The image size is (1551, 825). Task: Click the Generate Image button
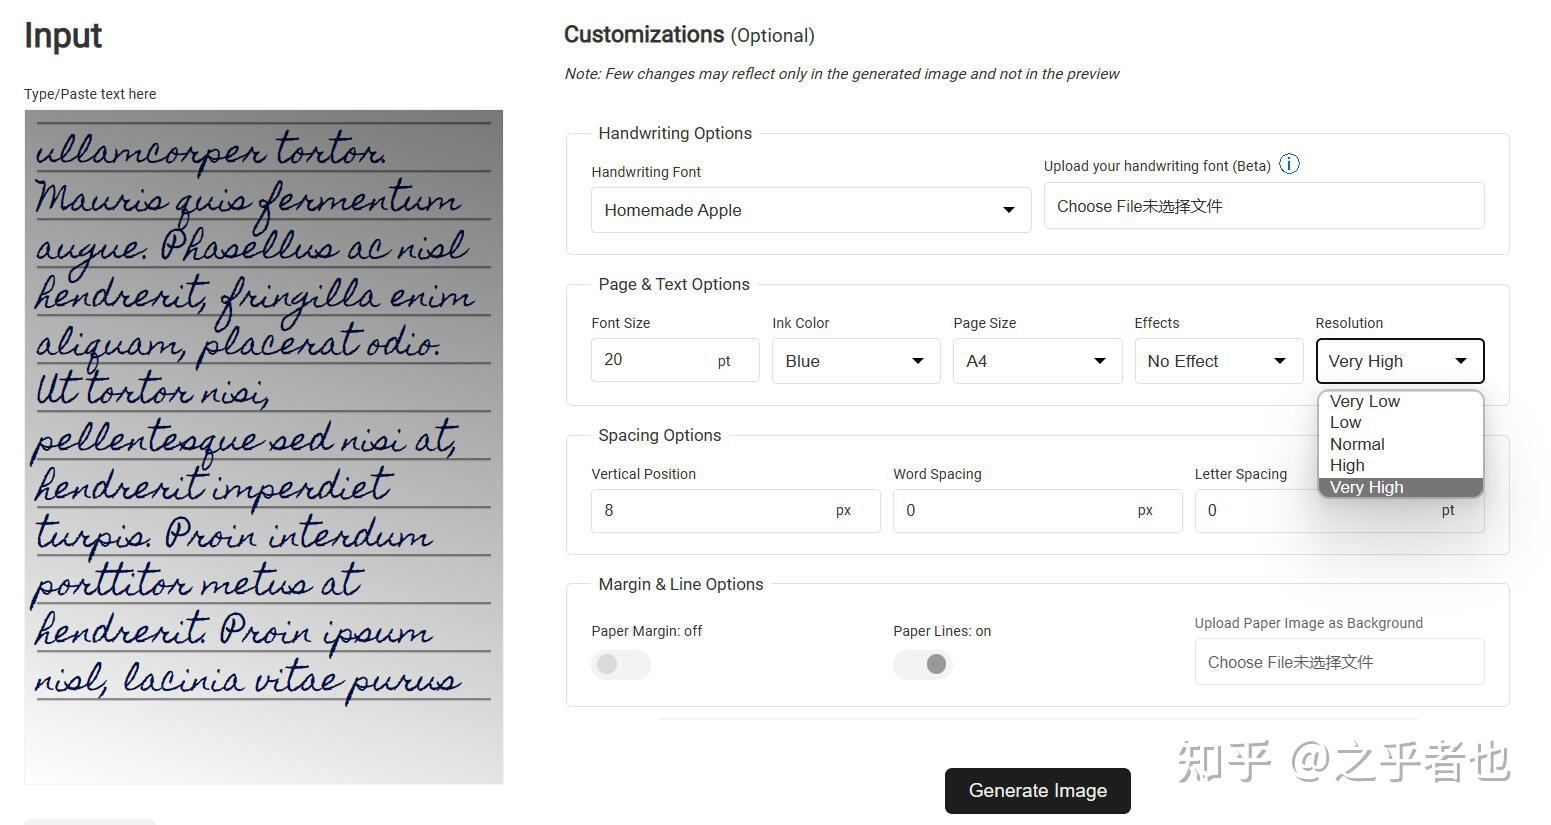coord(1037,791)
